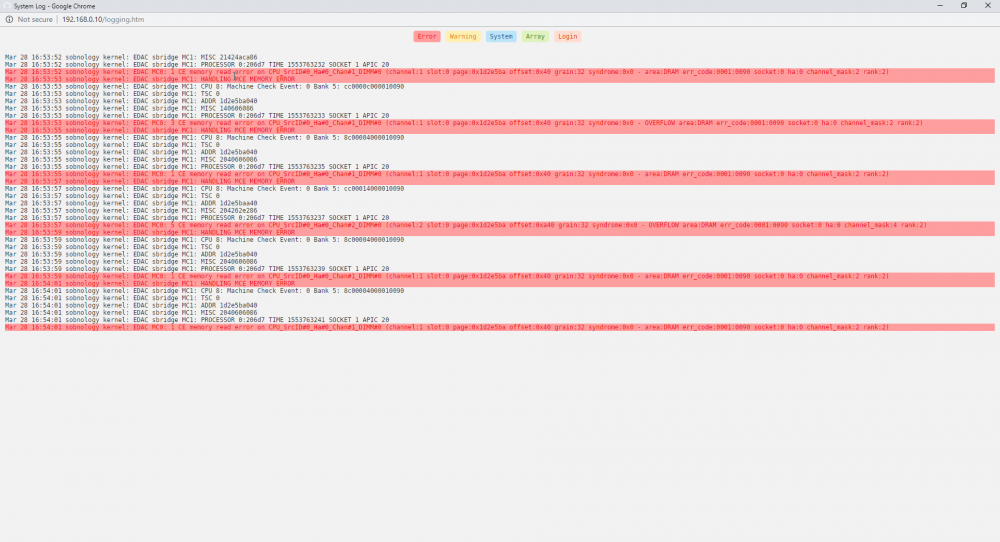Filter log by the green Array button
This screenshot has height=542, width=1000.
click(x=535, y=36)
